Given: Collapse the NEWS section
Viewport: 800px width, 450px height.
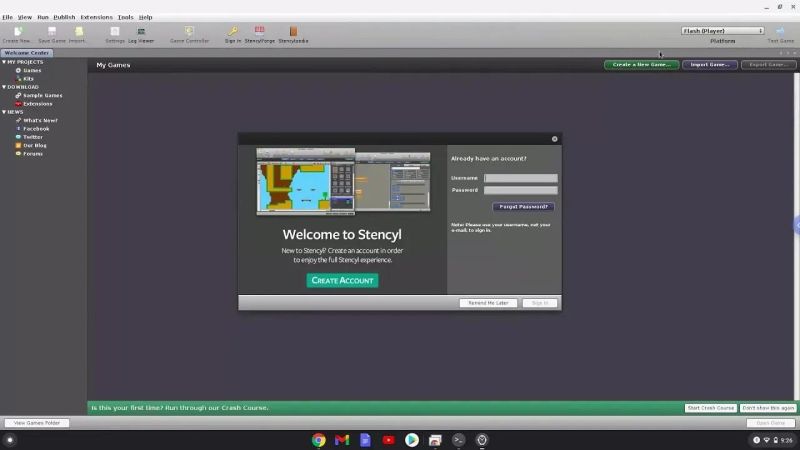Looking at the screenshot, I should tap(4, 112).
